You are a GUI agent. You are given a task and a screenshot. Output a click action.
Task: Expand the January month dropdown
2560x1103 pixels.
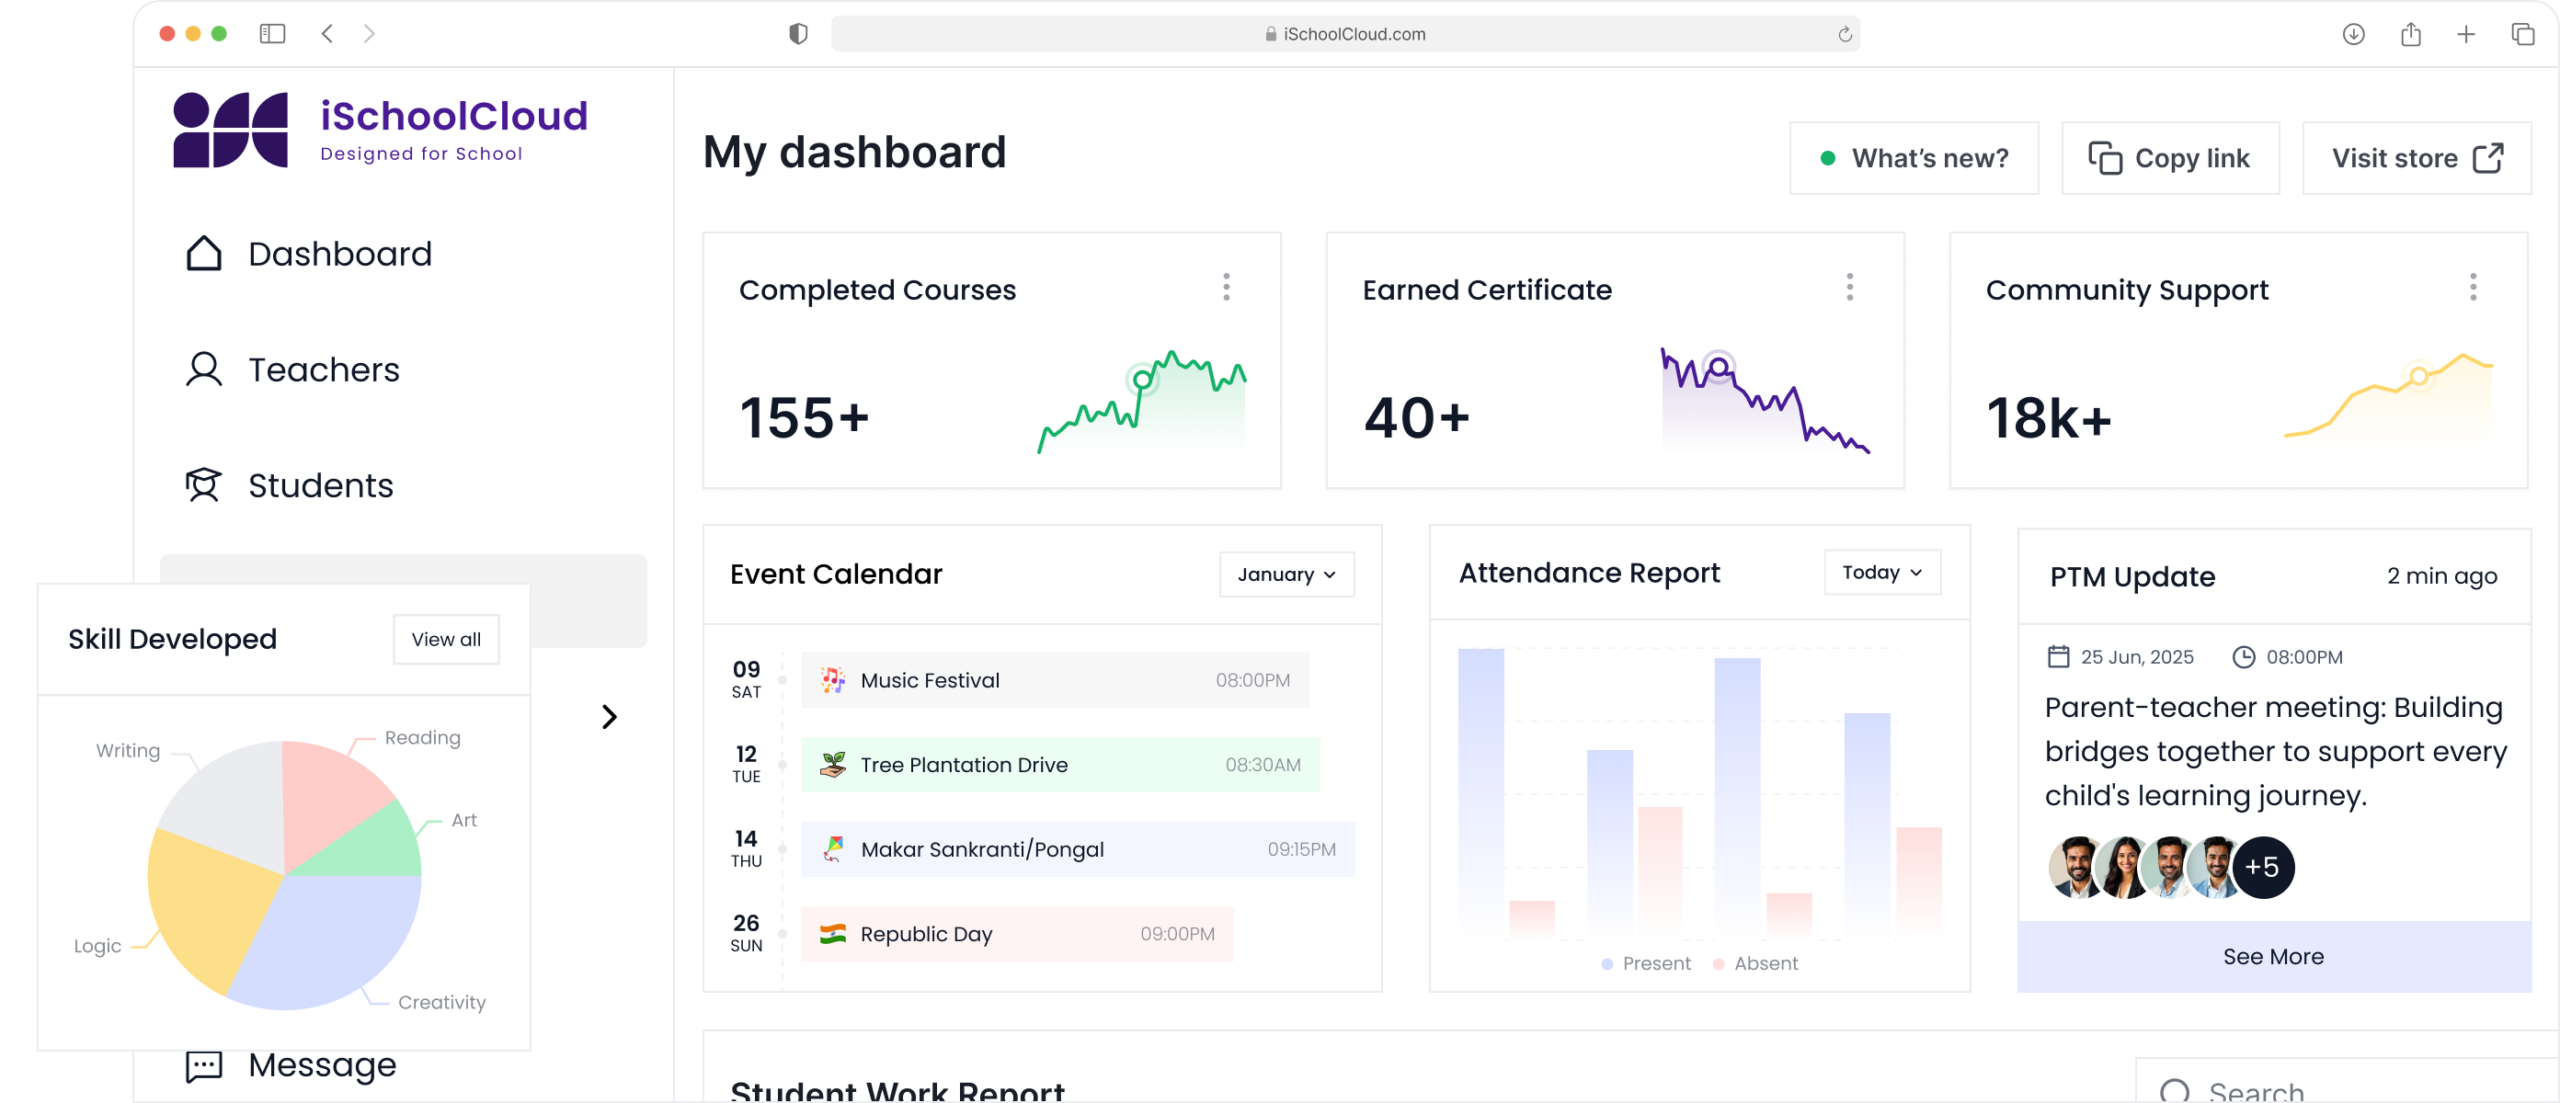click(x=1286, y=574)
